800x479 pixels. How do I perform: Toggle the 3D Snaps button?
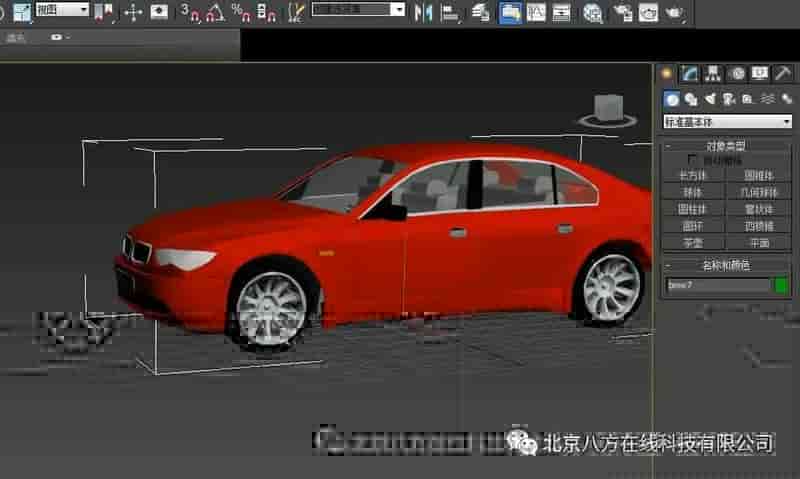[190, 12]
